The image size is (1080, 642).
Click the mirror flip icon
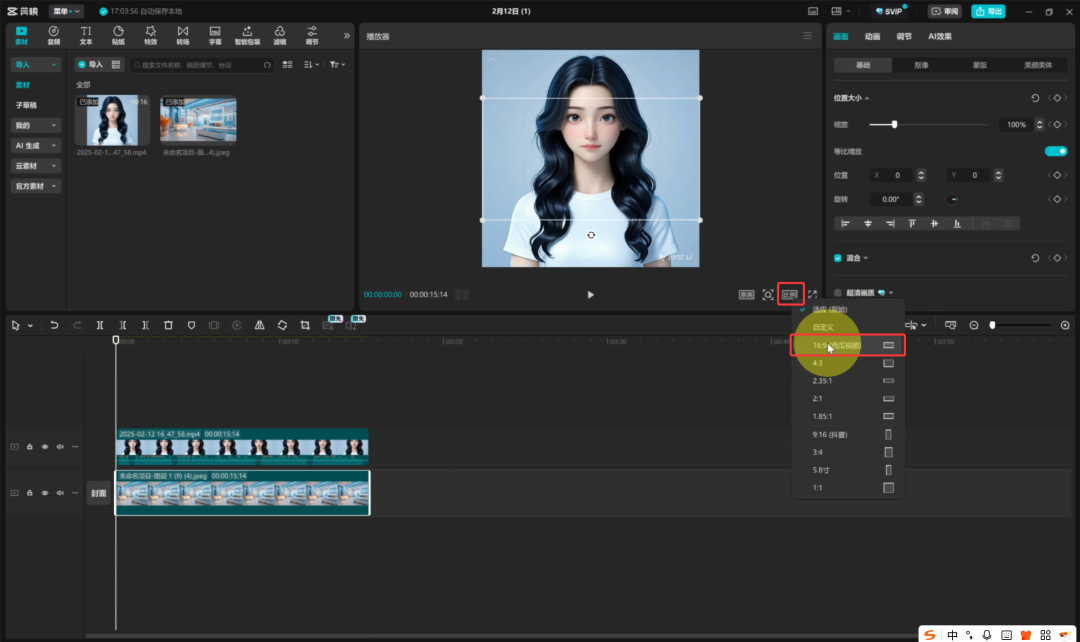(260, 325)
